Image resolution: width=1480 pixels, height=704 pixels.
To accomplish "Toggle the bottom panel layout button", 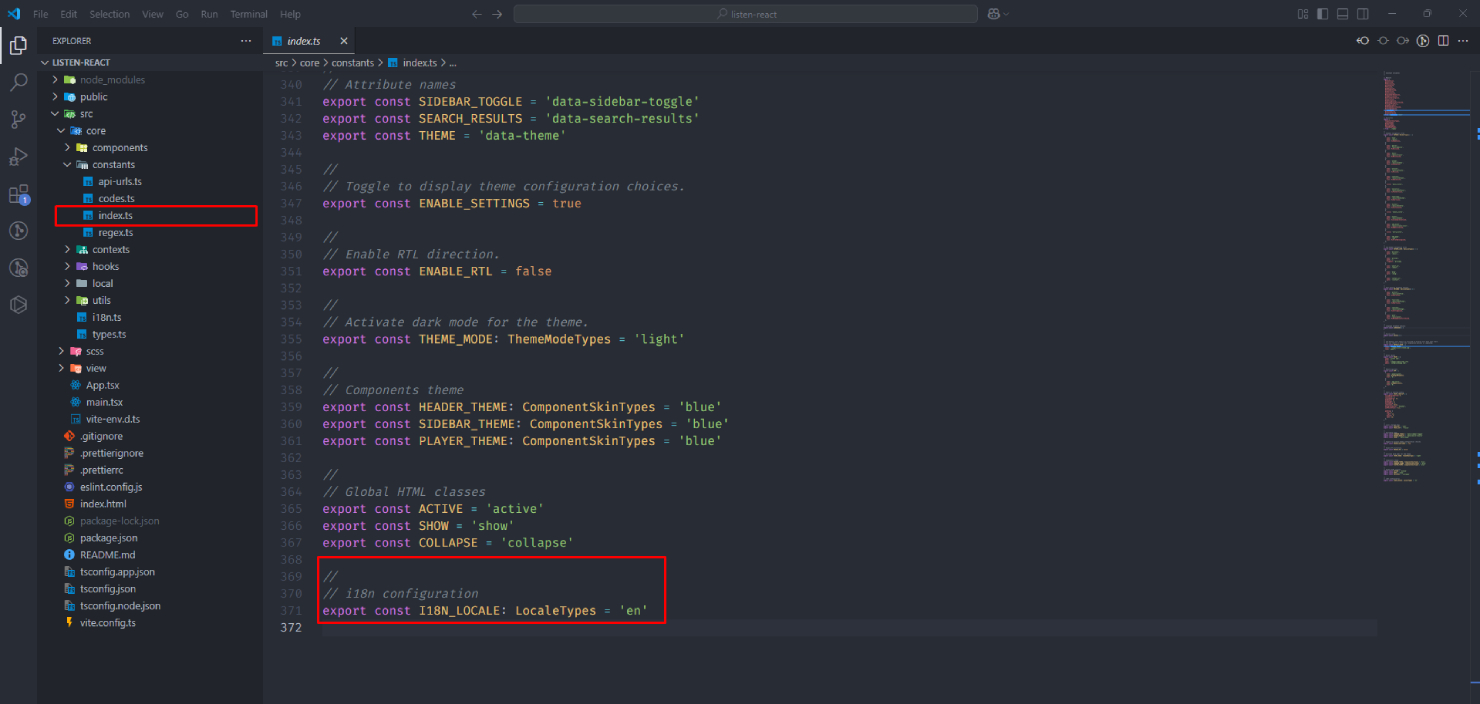I will [1343, 14].
